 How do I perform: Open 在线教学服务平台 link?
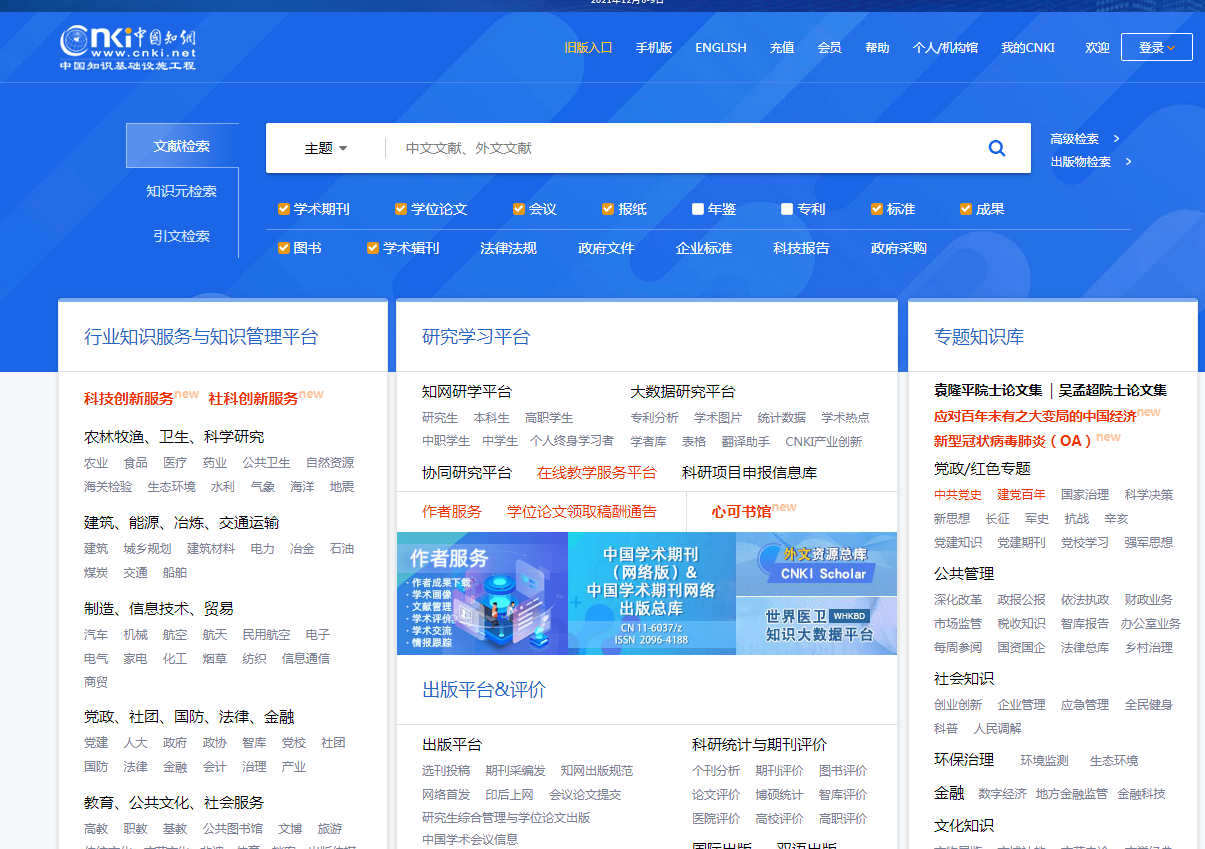tap(597, 472)
